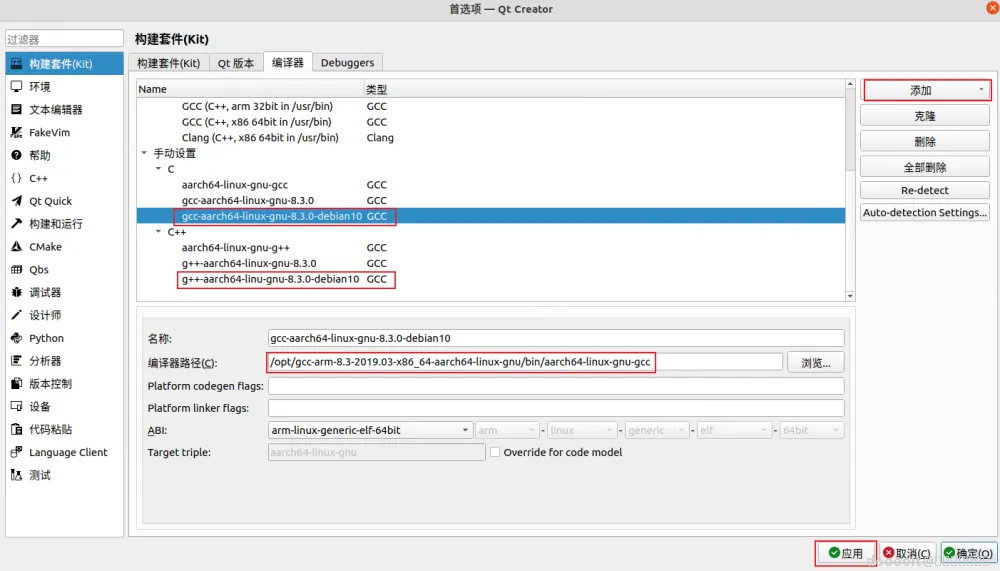1000x571 pixels.
Task: Open the Language Client icon
Action: tap(17, 452)
